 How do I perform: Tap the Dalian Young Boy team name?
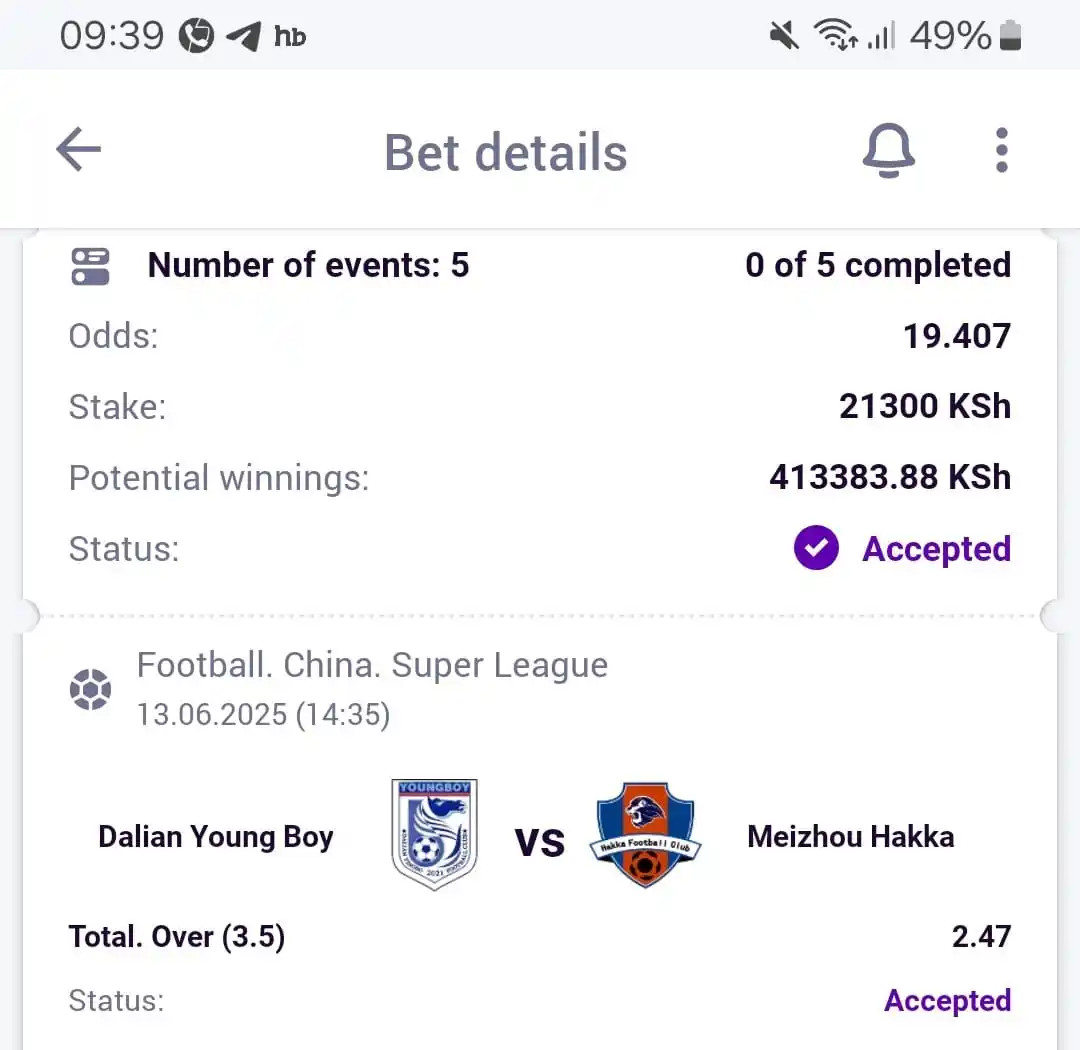(216, 837)
